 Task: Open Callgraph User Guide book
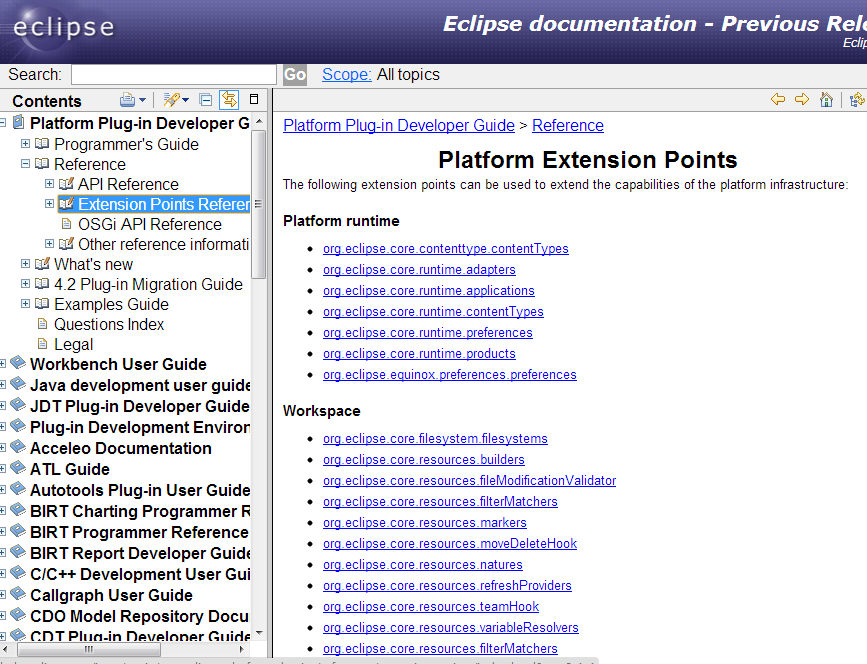click(112, 595)
